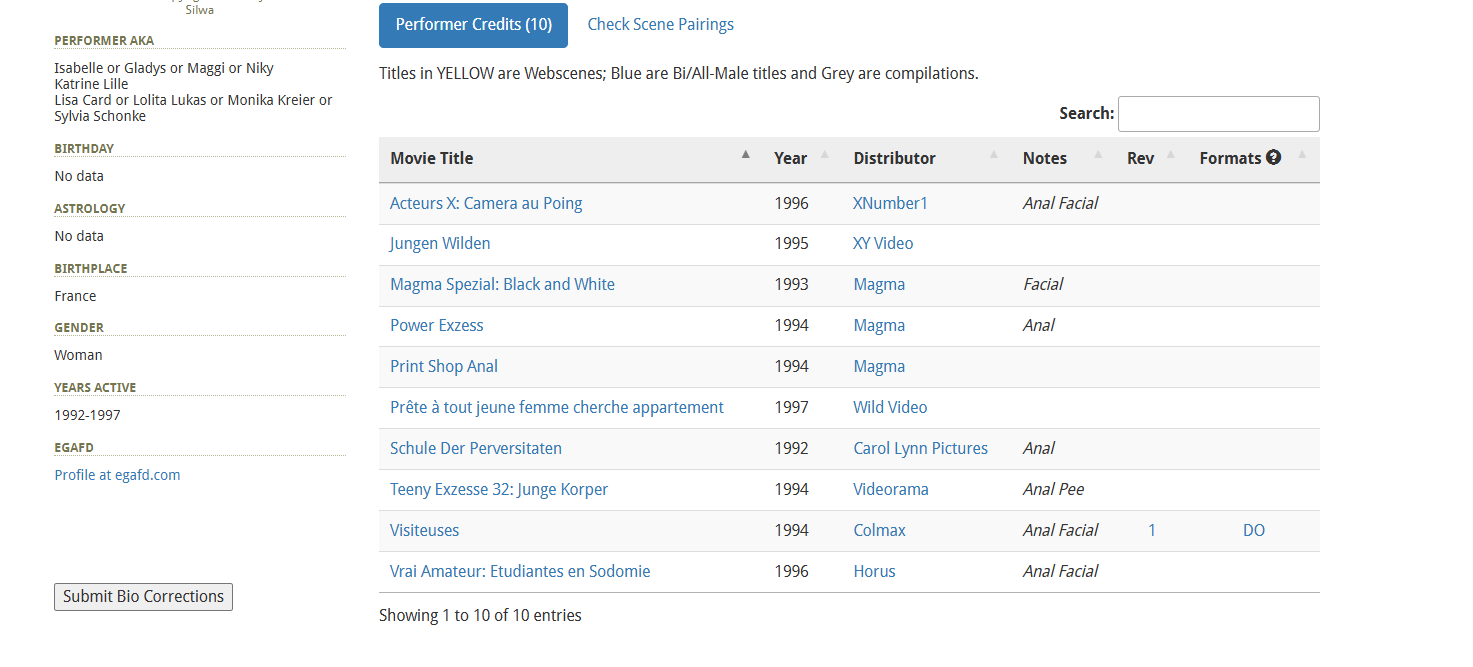The height and width of the screenshot is (667, 1473).
Task: Open Jungen Wilden movie title link
Action: (440, 244)
